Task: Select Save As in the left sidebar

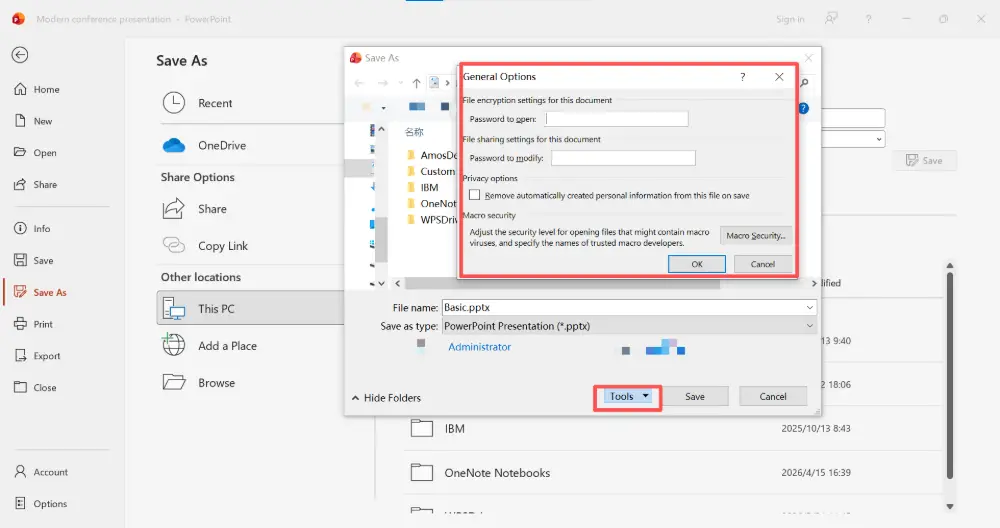Action: [40, 292]
